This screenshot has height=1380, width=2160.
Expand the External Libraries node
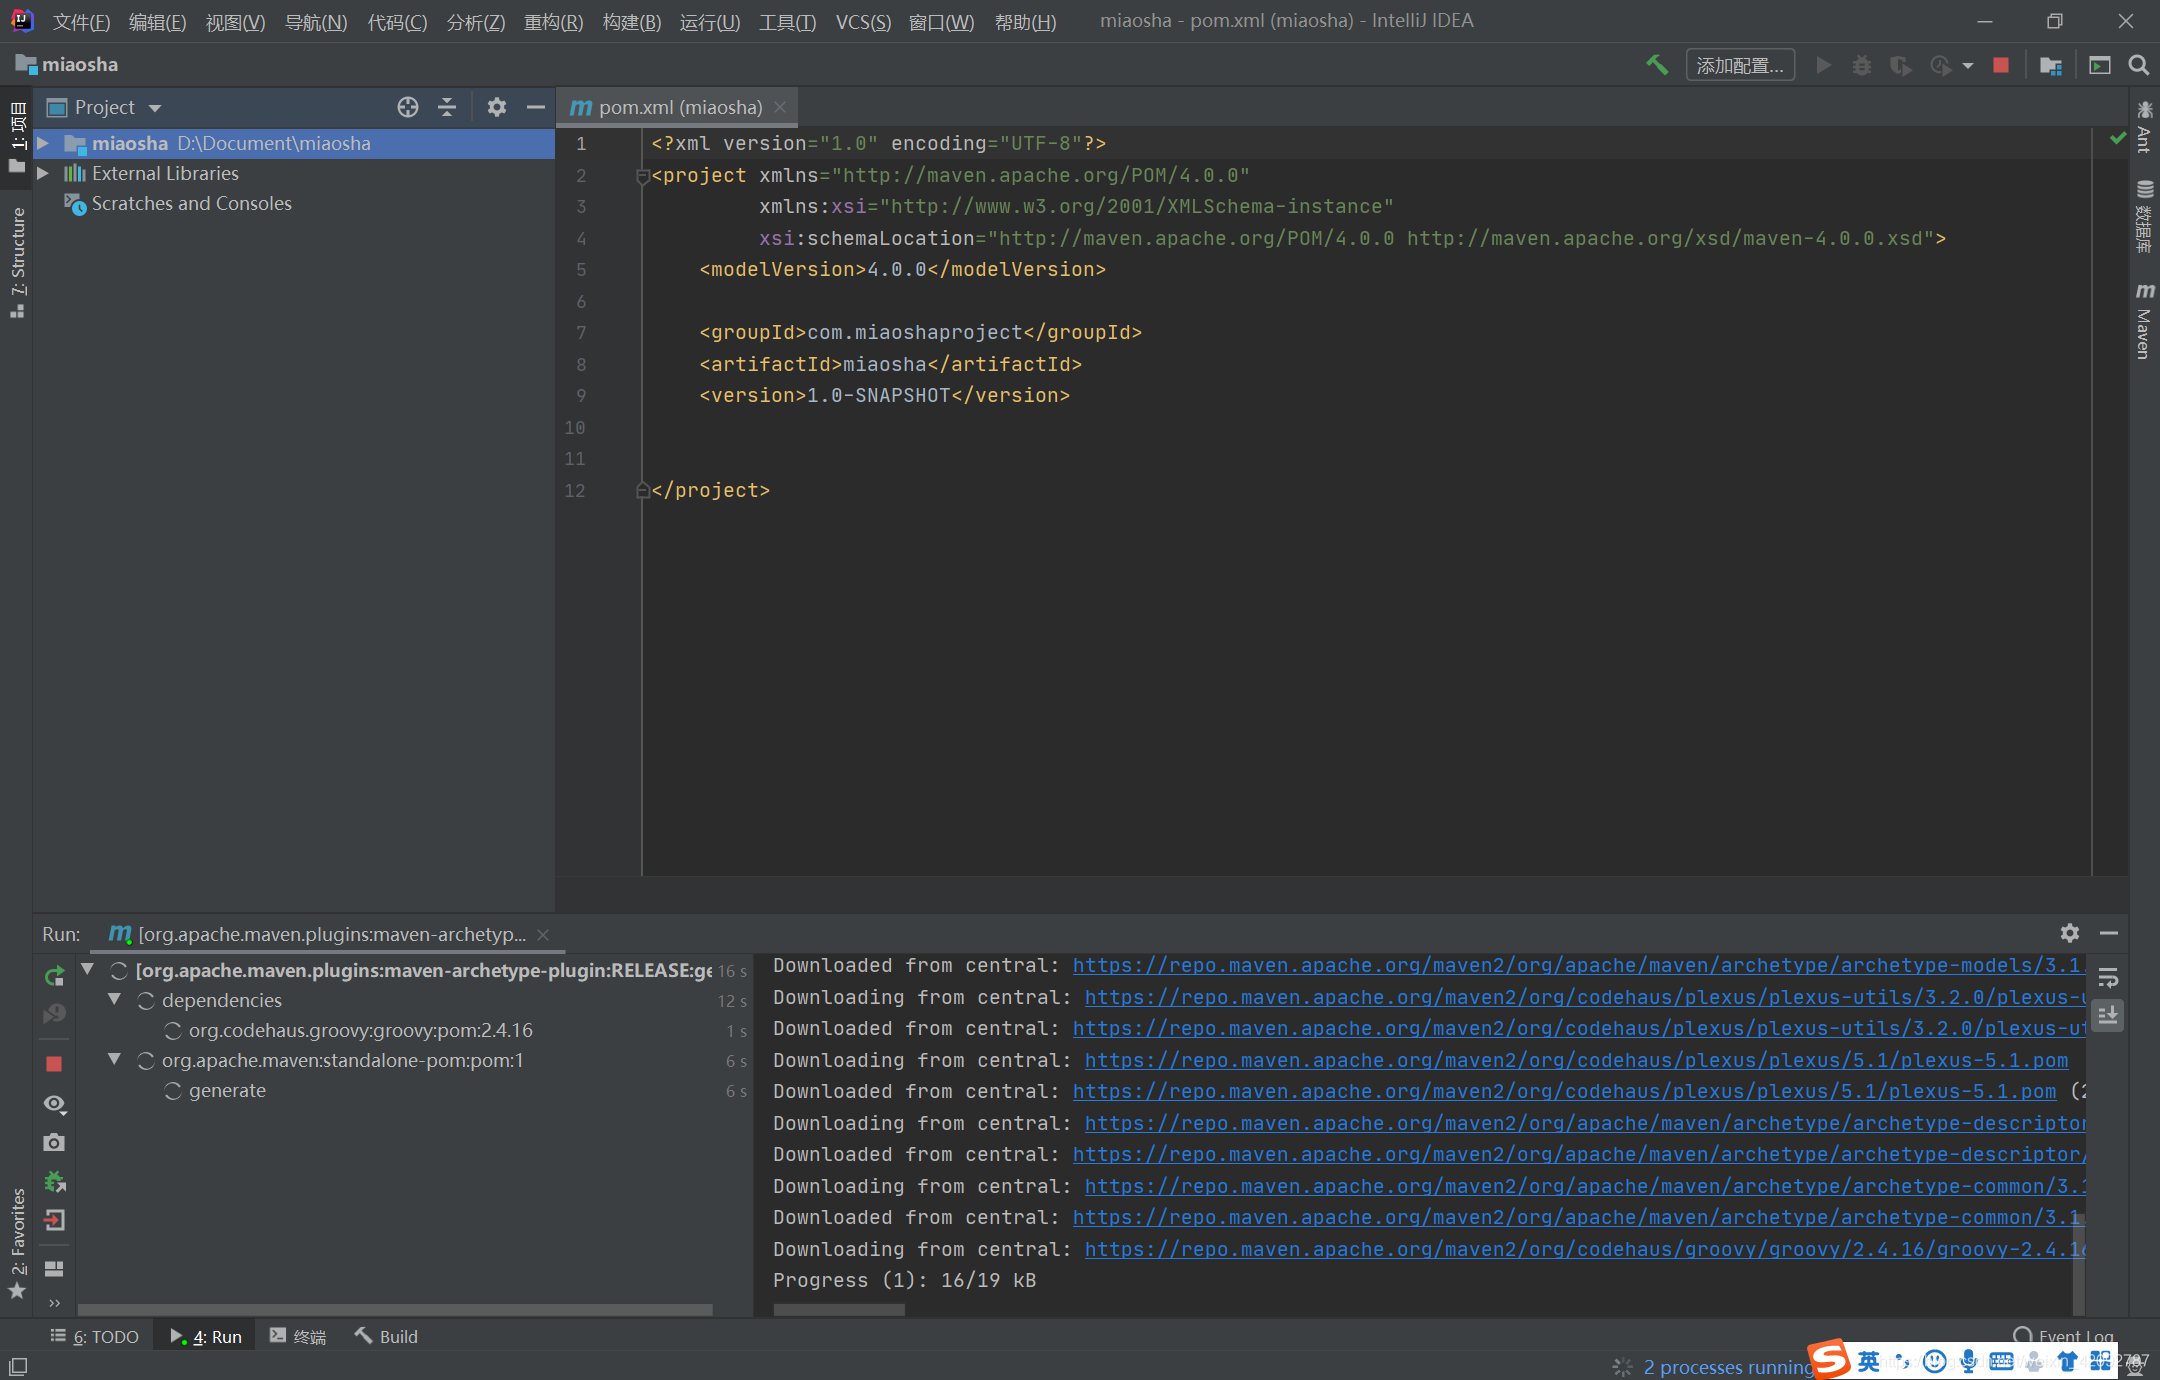click(43, 174)
